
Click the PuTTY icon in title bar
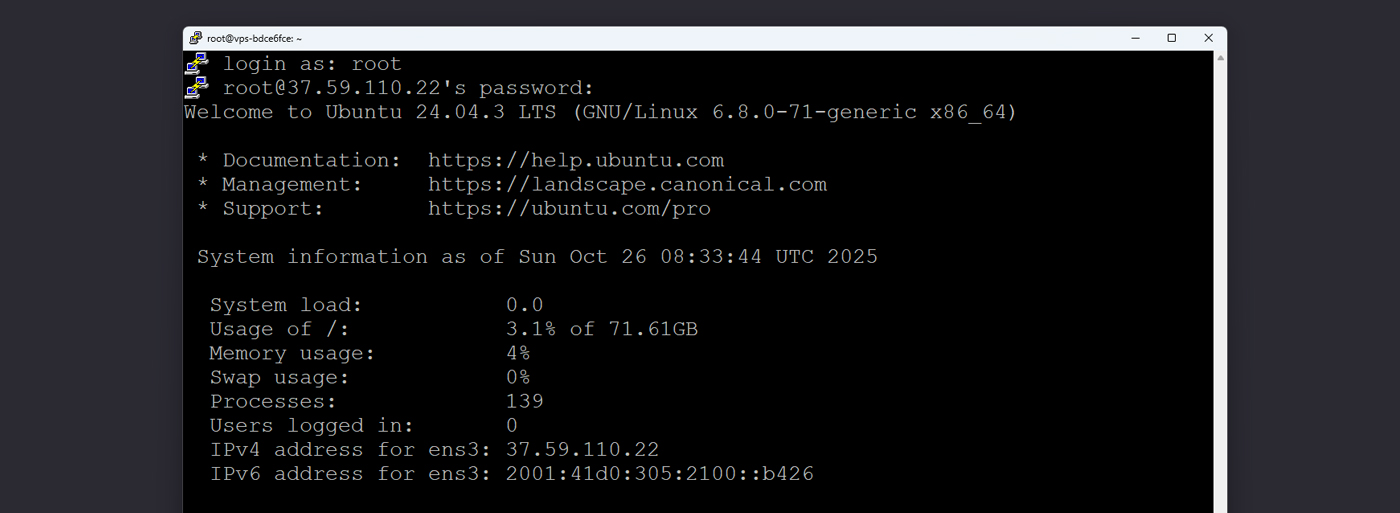(195, 38)
